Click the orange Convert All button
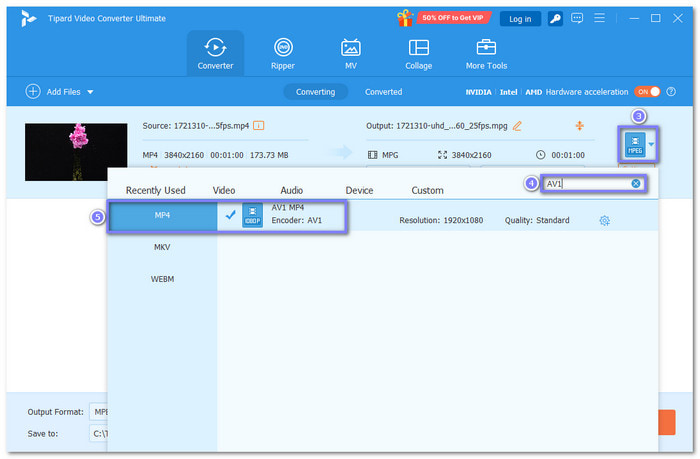The height and width of the screenshot is (459, 700). click(667, 422)
